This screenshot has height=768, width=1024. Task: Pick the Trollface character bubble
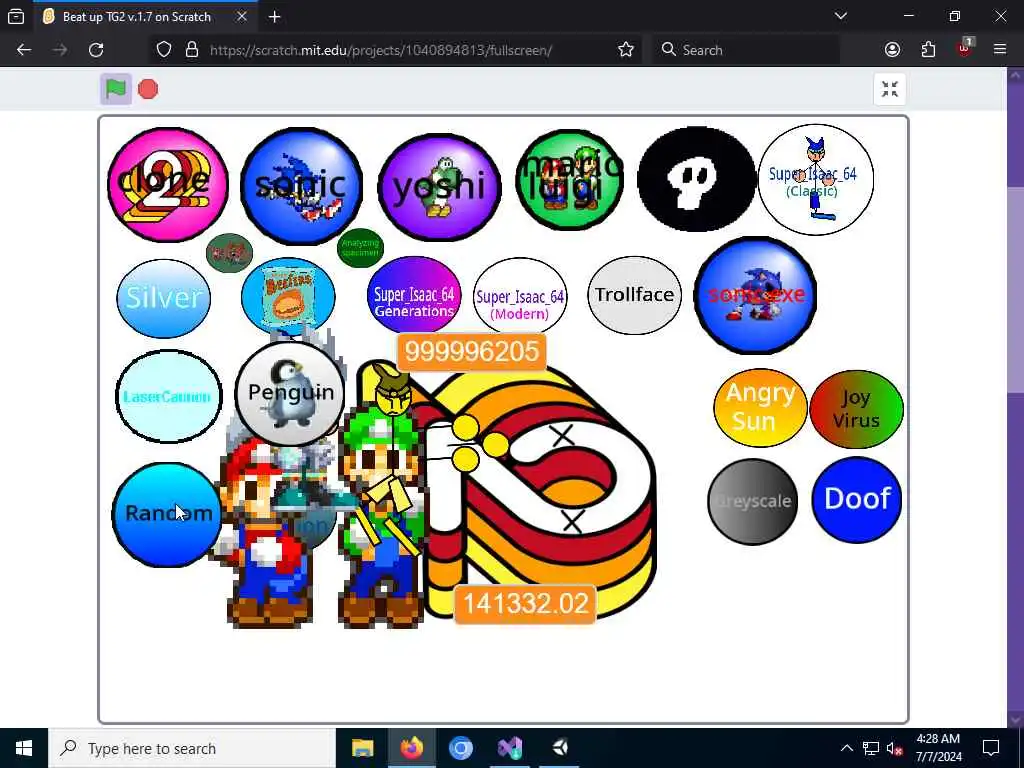click(x=634, y=295)
